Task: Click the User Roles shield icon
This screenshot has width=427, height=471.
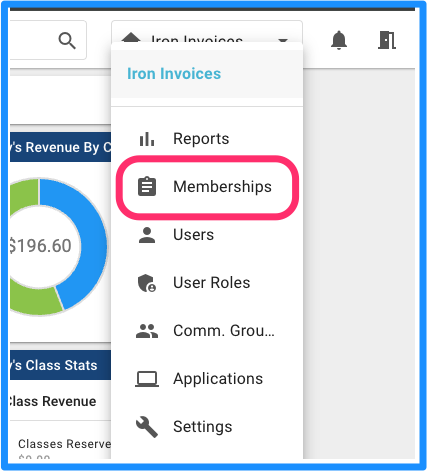Action: (x=147, y=283)
